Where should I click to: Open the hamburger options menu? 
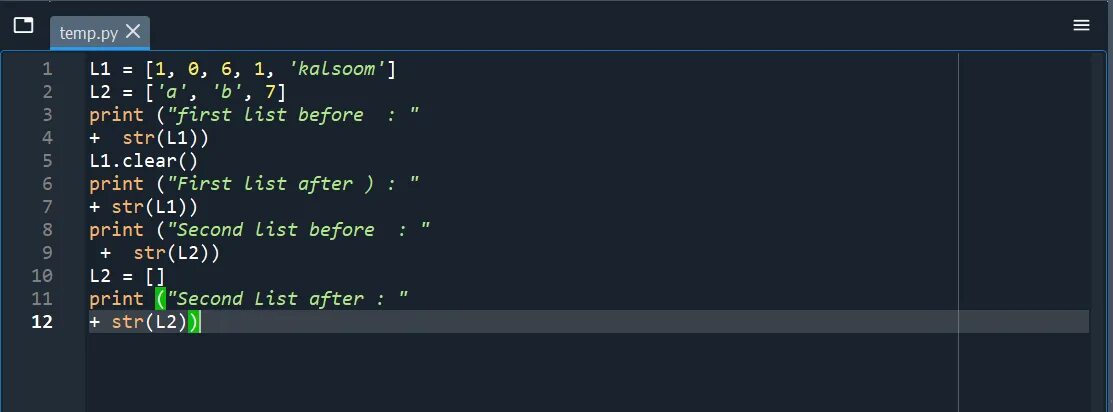[x=1081, y=26]
